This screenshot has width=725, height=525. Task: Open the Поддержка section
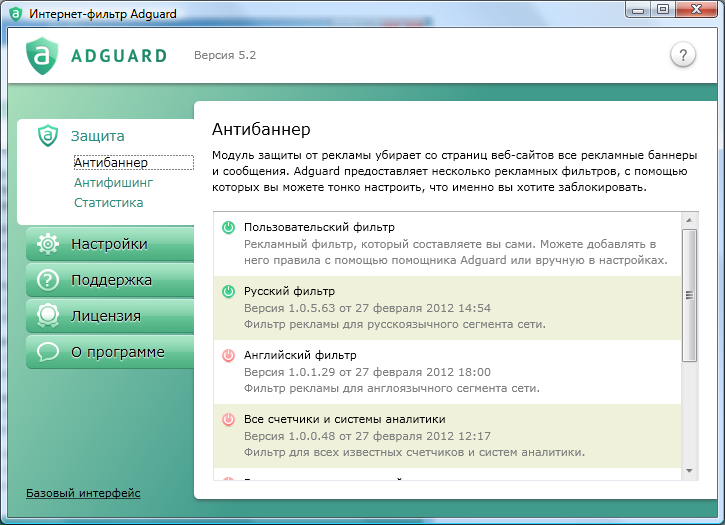(x=110, y=280)
